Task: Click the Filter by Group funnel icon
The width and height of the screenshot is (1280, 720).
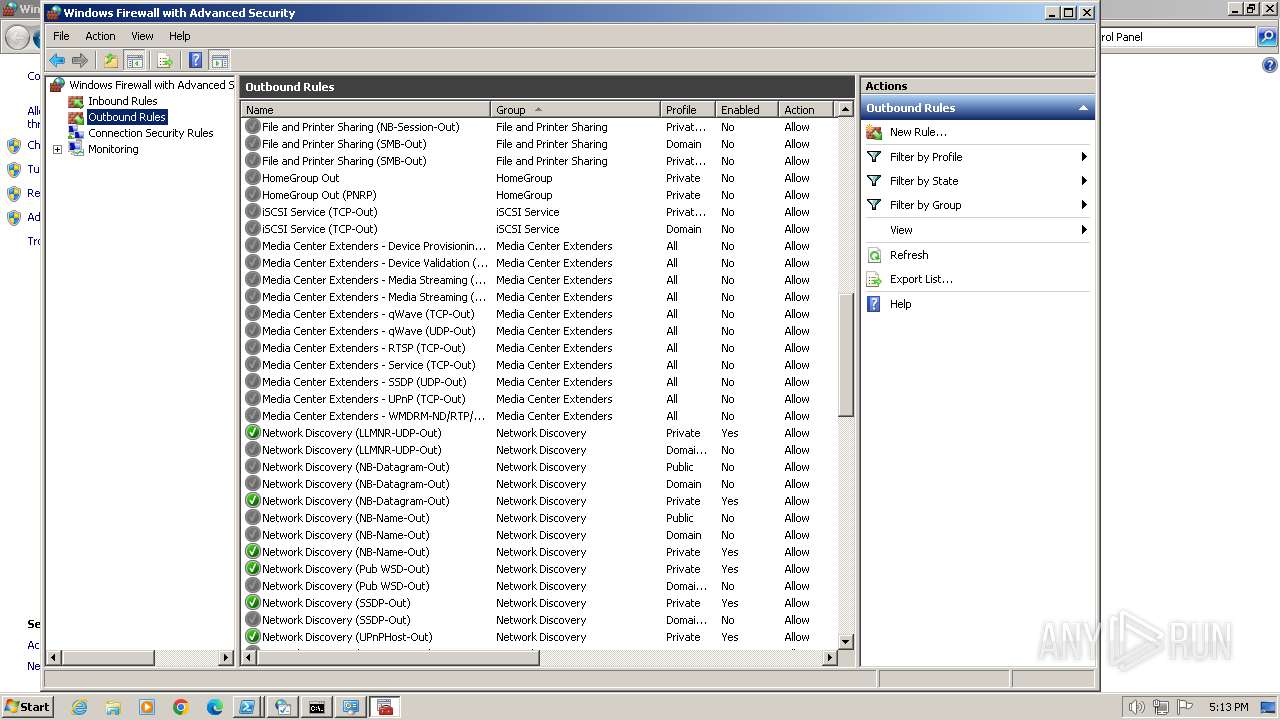Action: 874,205
